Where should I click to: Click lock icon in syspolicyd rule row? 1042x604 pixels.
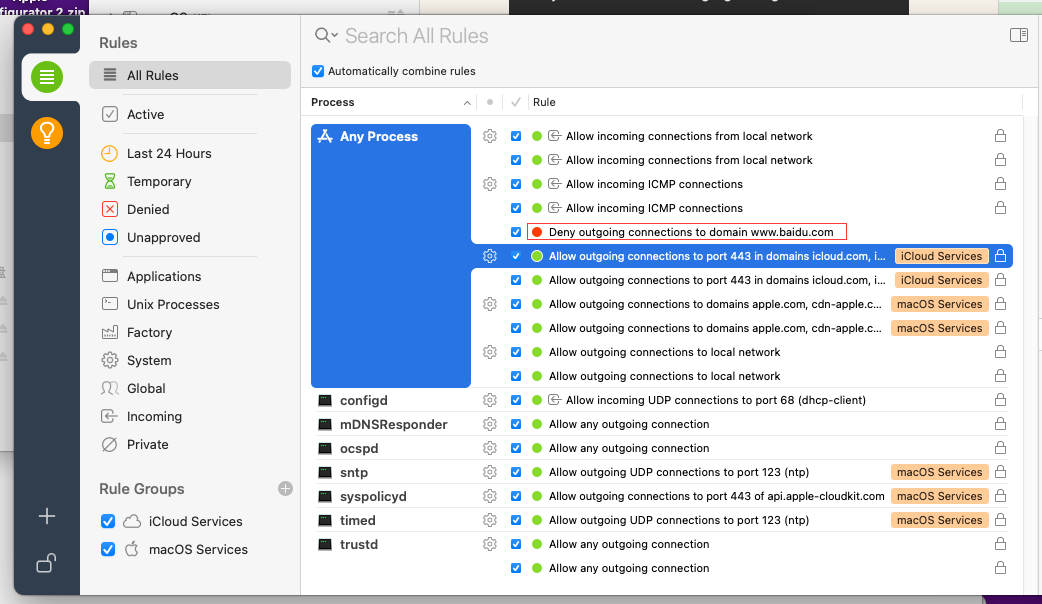coord(999,495)
